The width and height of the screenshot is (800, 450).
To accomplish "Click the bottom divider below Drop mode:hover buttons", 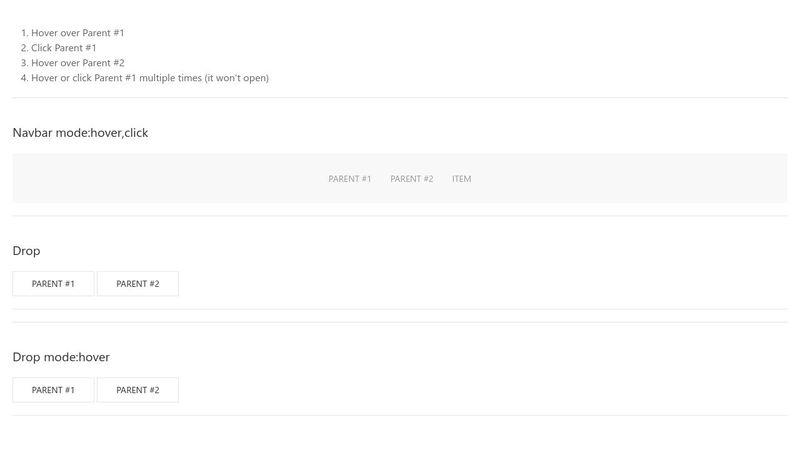I will 400,415.
